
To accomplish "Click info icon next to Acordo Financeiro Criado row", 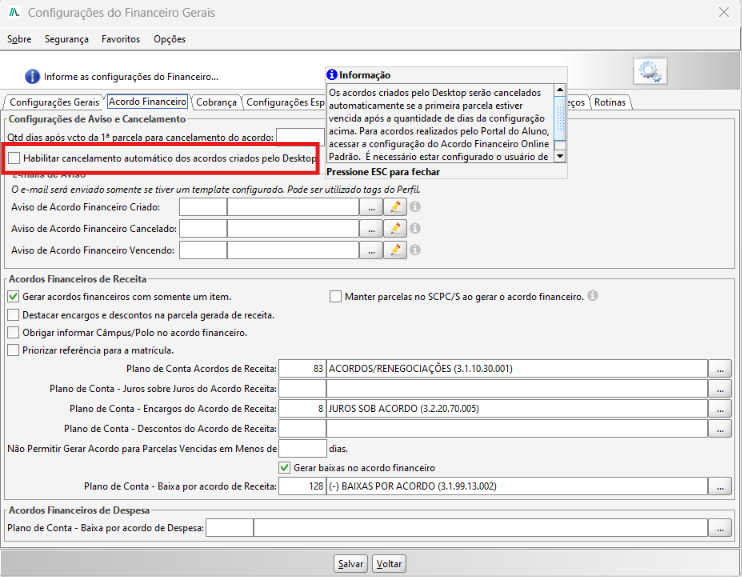I will pyautogui.click(x=415, y=207).
